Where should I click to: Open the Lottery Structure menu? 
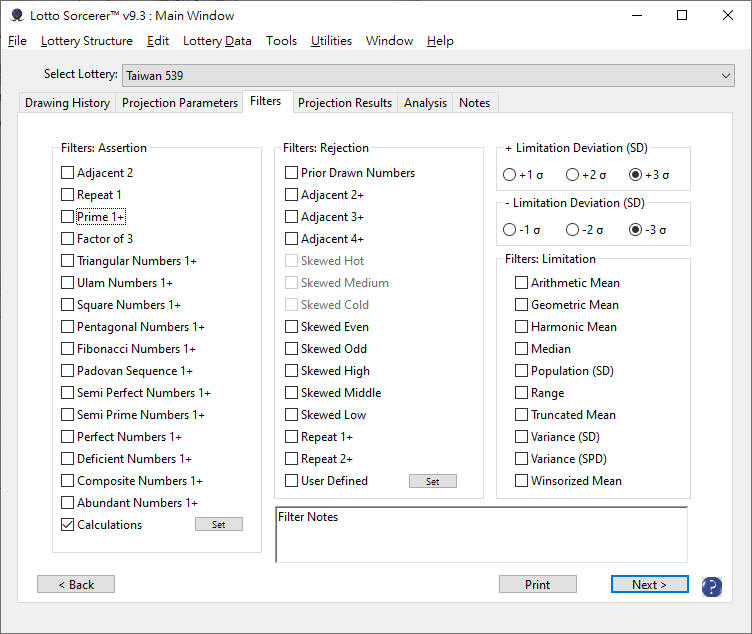(86, 41)
